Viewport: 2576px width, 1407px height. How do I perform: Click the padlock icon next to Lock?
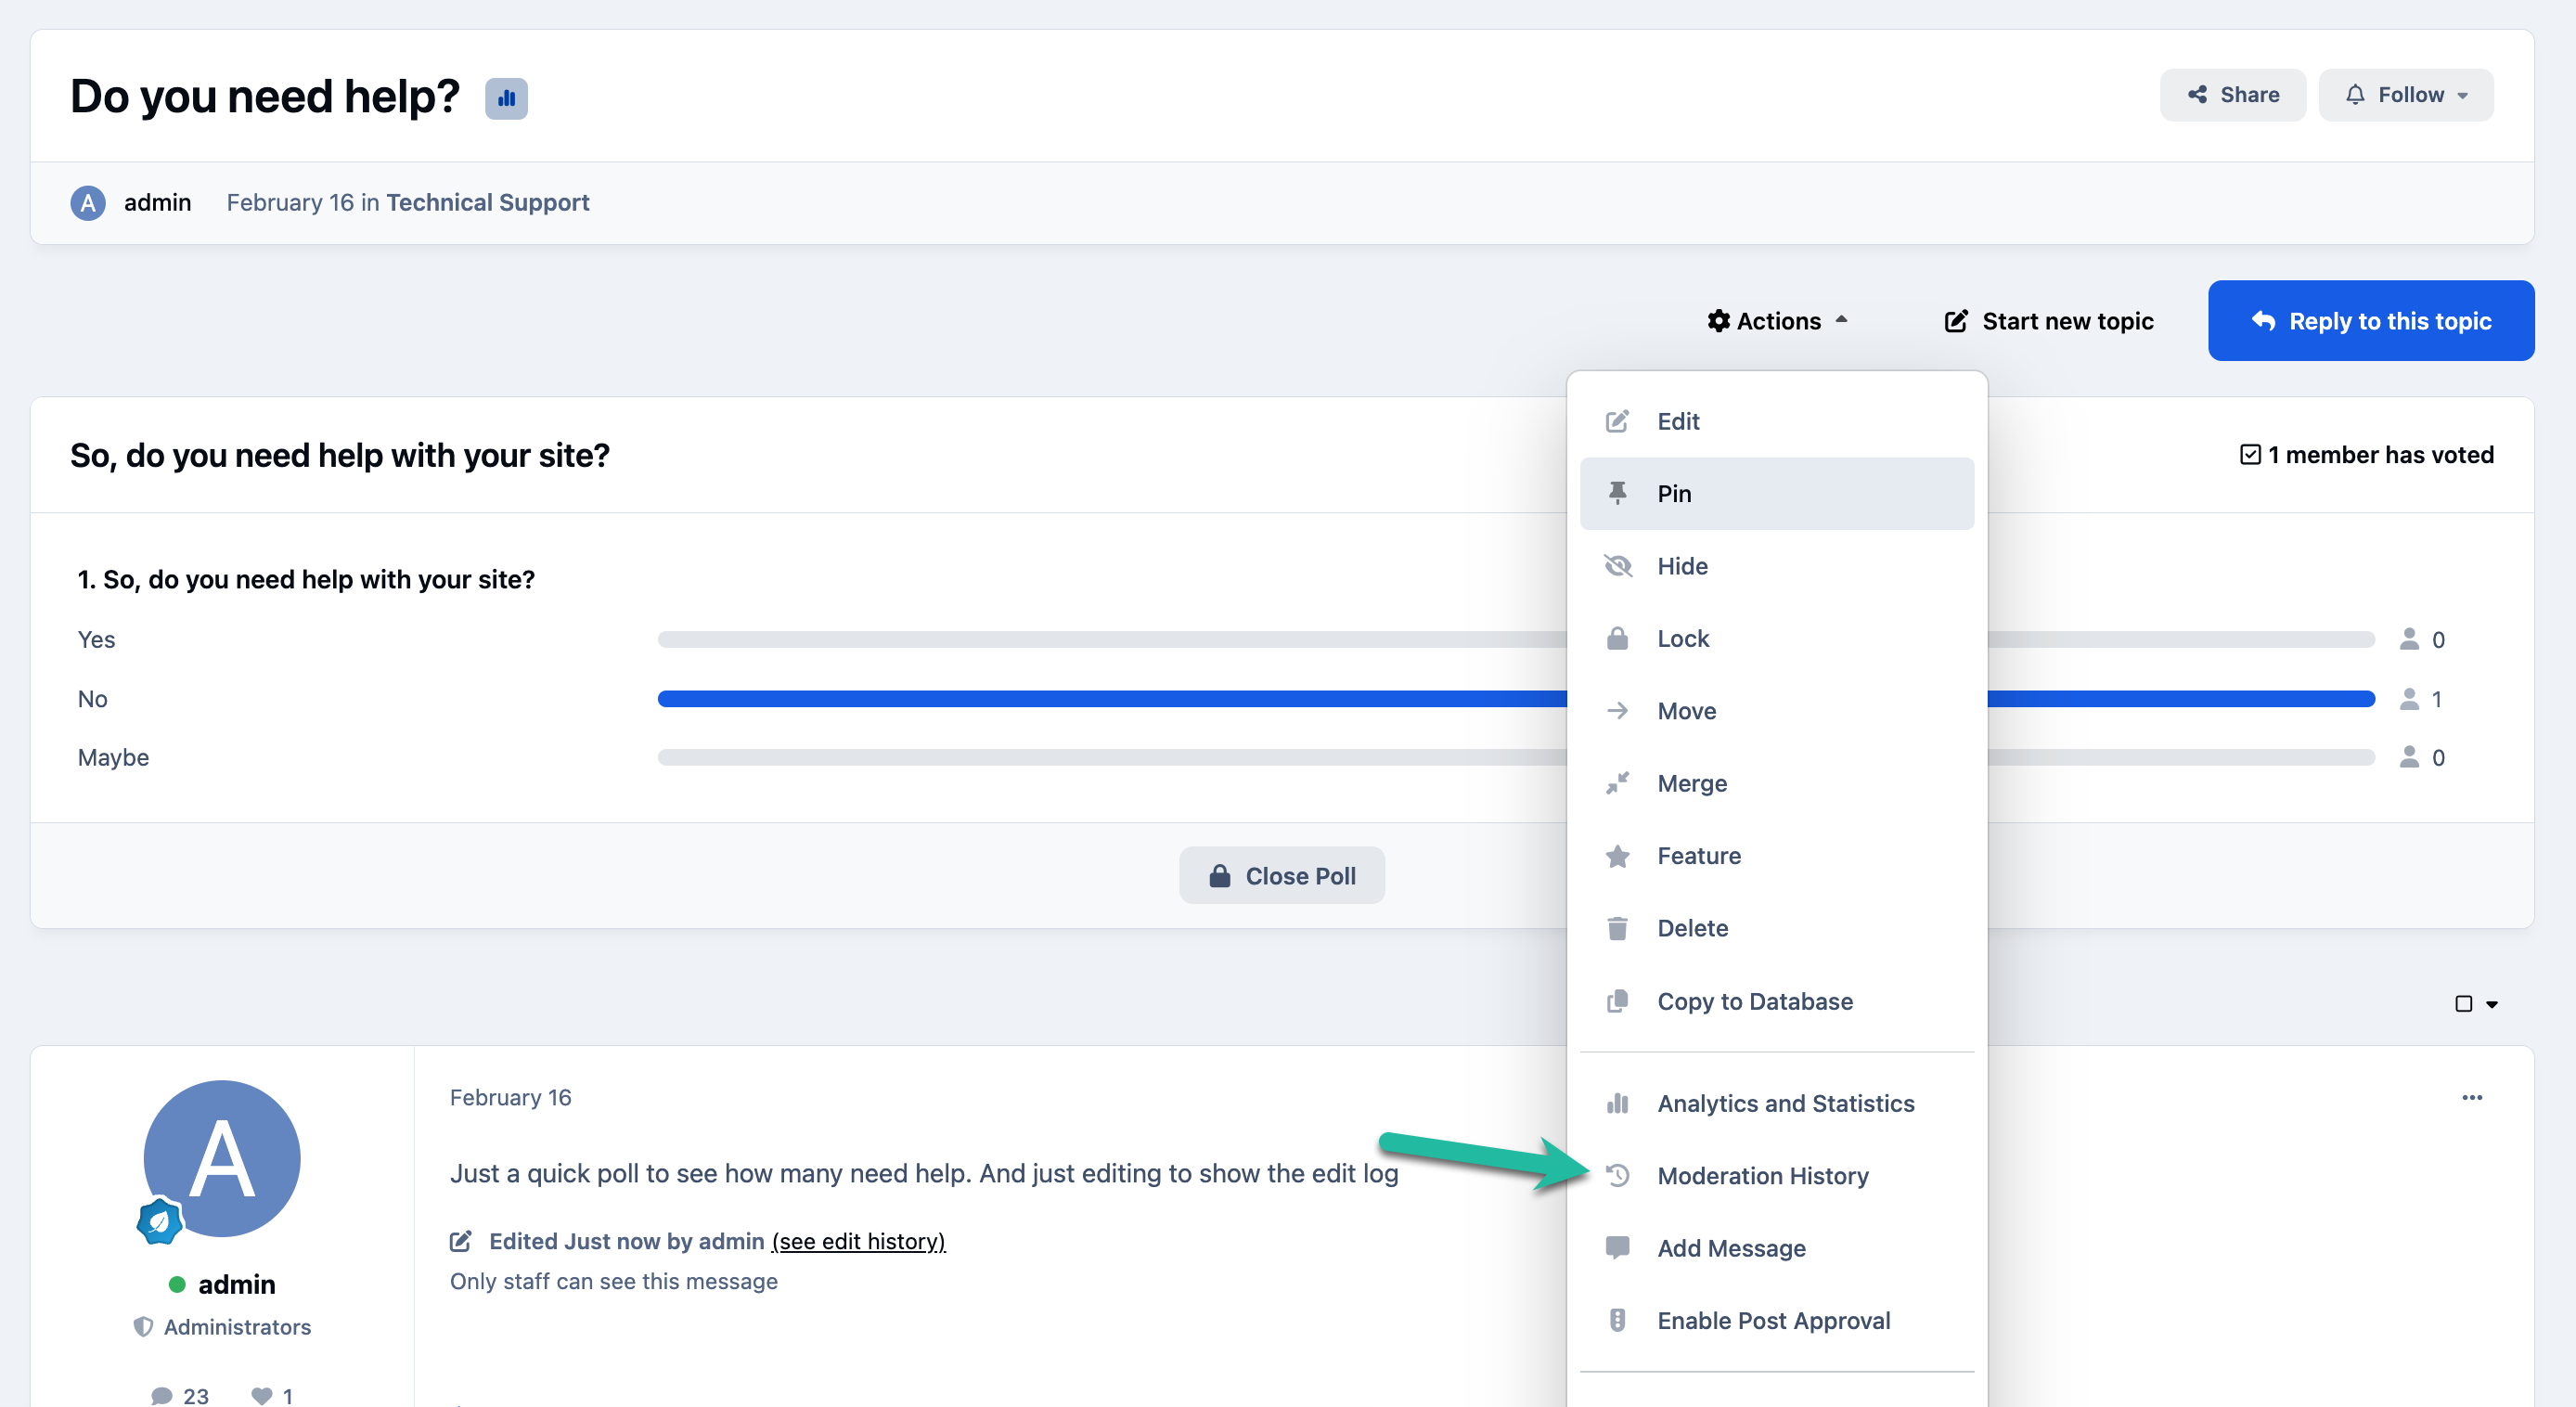[1617, 638]
